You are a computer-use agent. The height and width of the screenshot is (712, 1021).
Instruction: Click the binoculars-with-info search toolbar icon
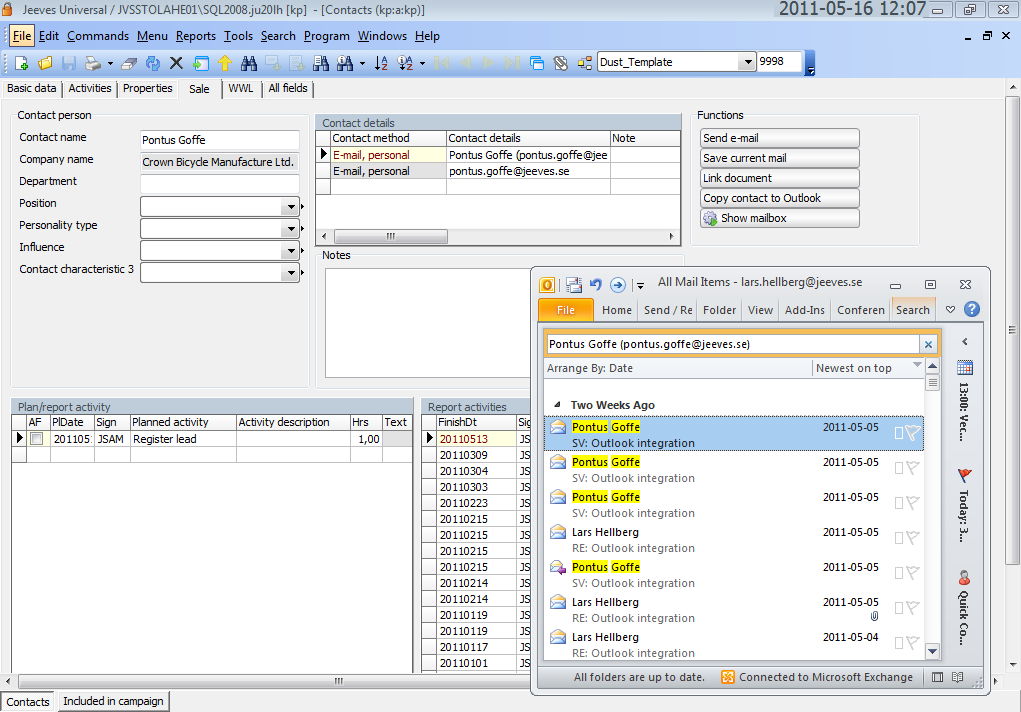[345, 63]
